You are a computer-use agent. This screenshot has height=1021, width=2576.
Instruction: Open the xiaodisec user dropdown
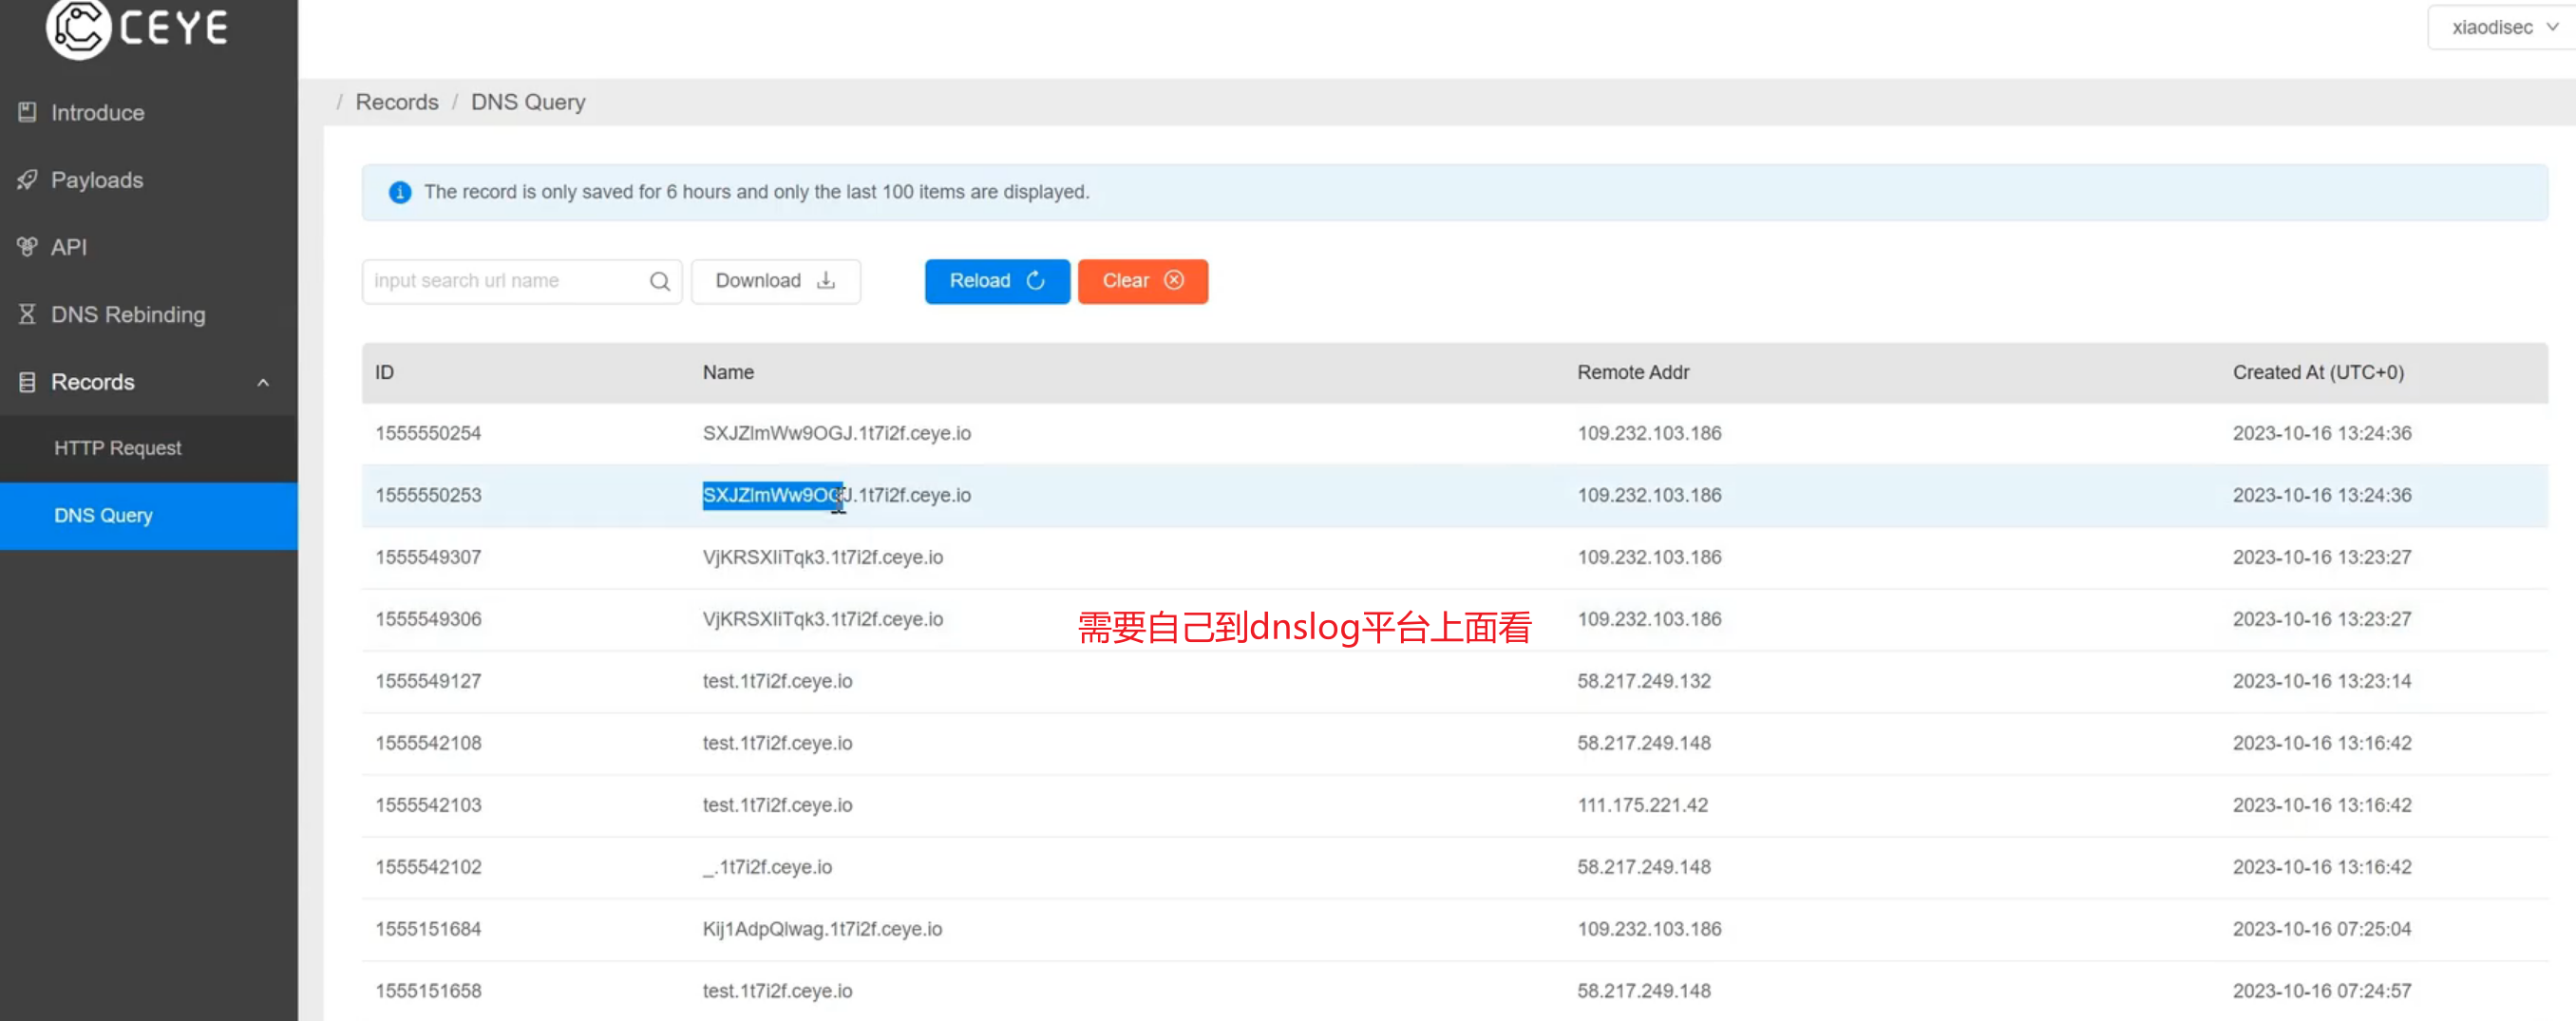pyautogui.click(x=2503, y=28)
